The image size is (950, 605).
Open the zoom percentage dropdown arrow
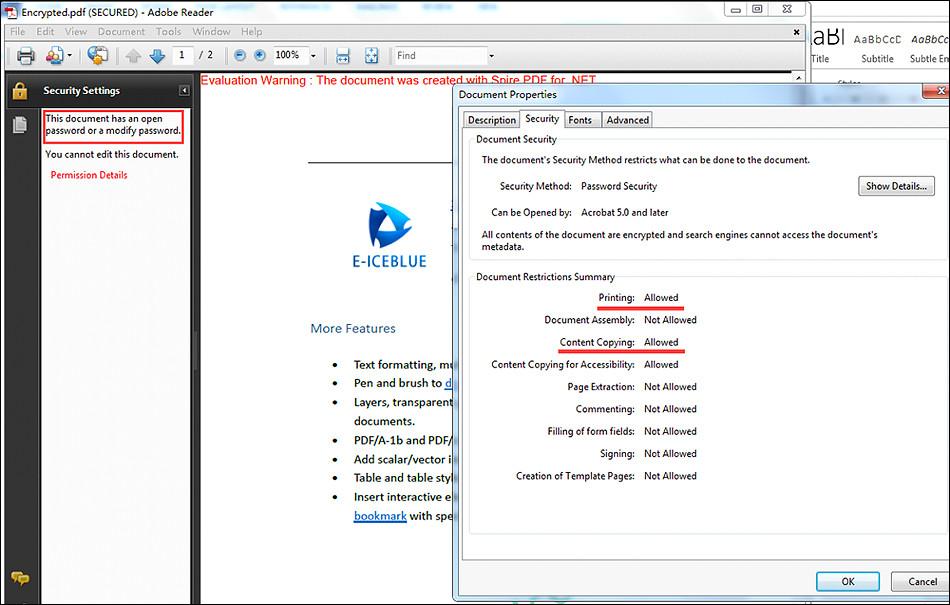coord(313,56)
